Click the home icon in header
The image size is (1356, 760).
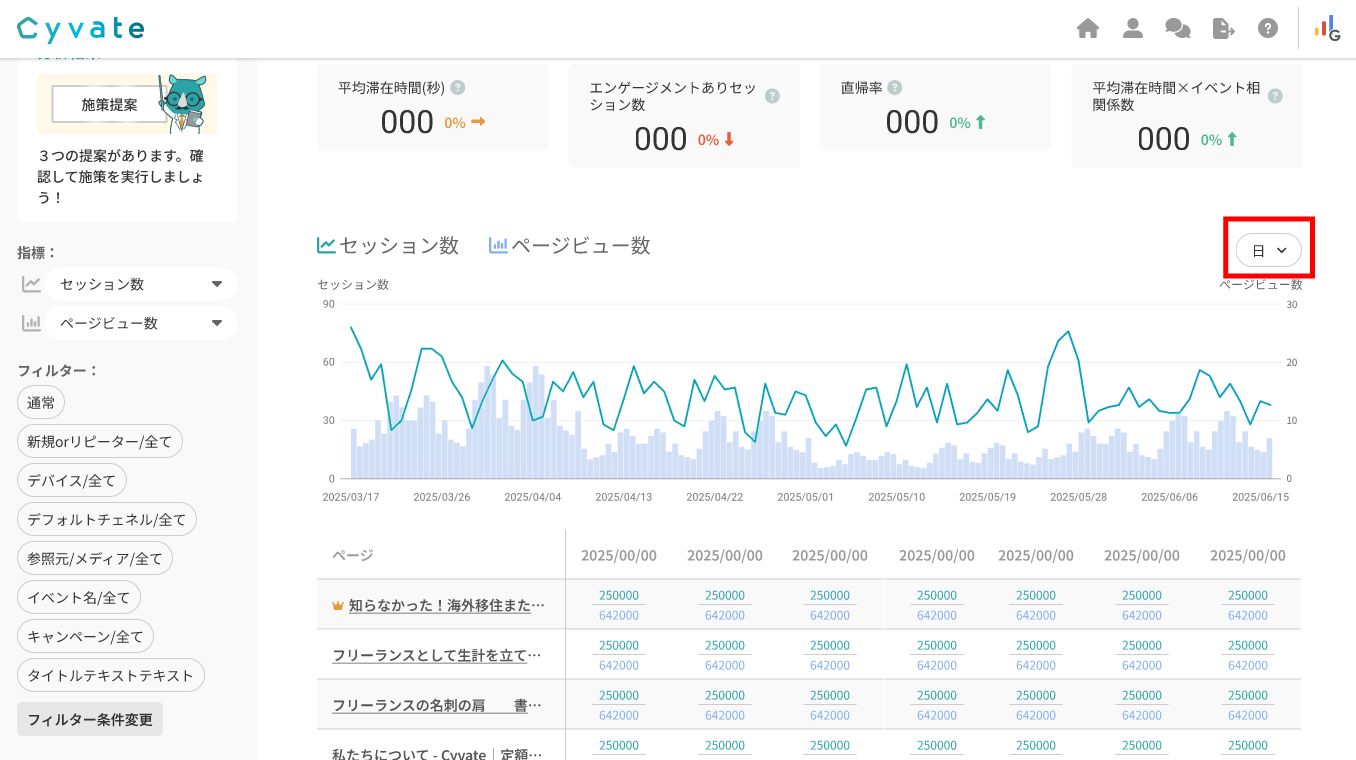coord(1088,28)
